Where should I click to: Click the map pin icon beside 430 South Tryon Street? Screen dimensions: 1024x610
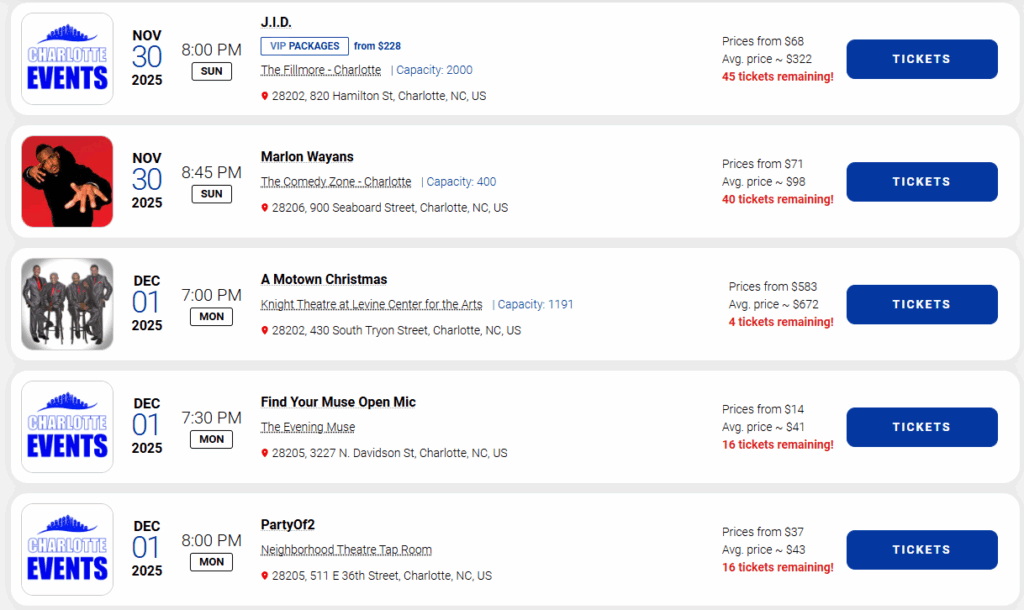(265, 331)
